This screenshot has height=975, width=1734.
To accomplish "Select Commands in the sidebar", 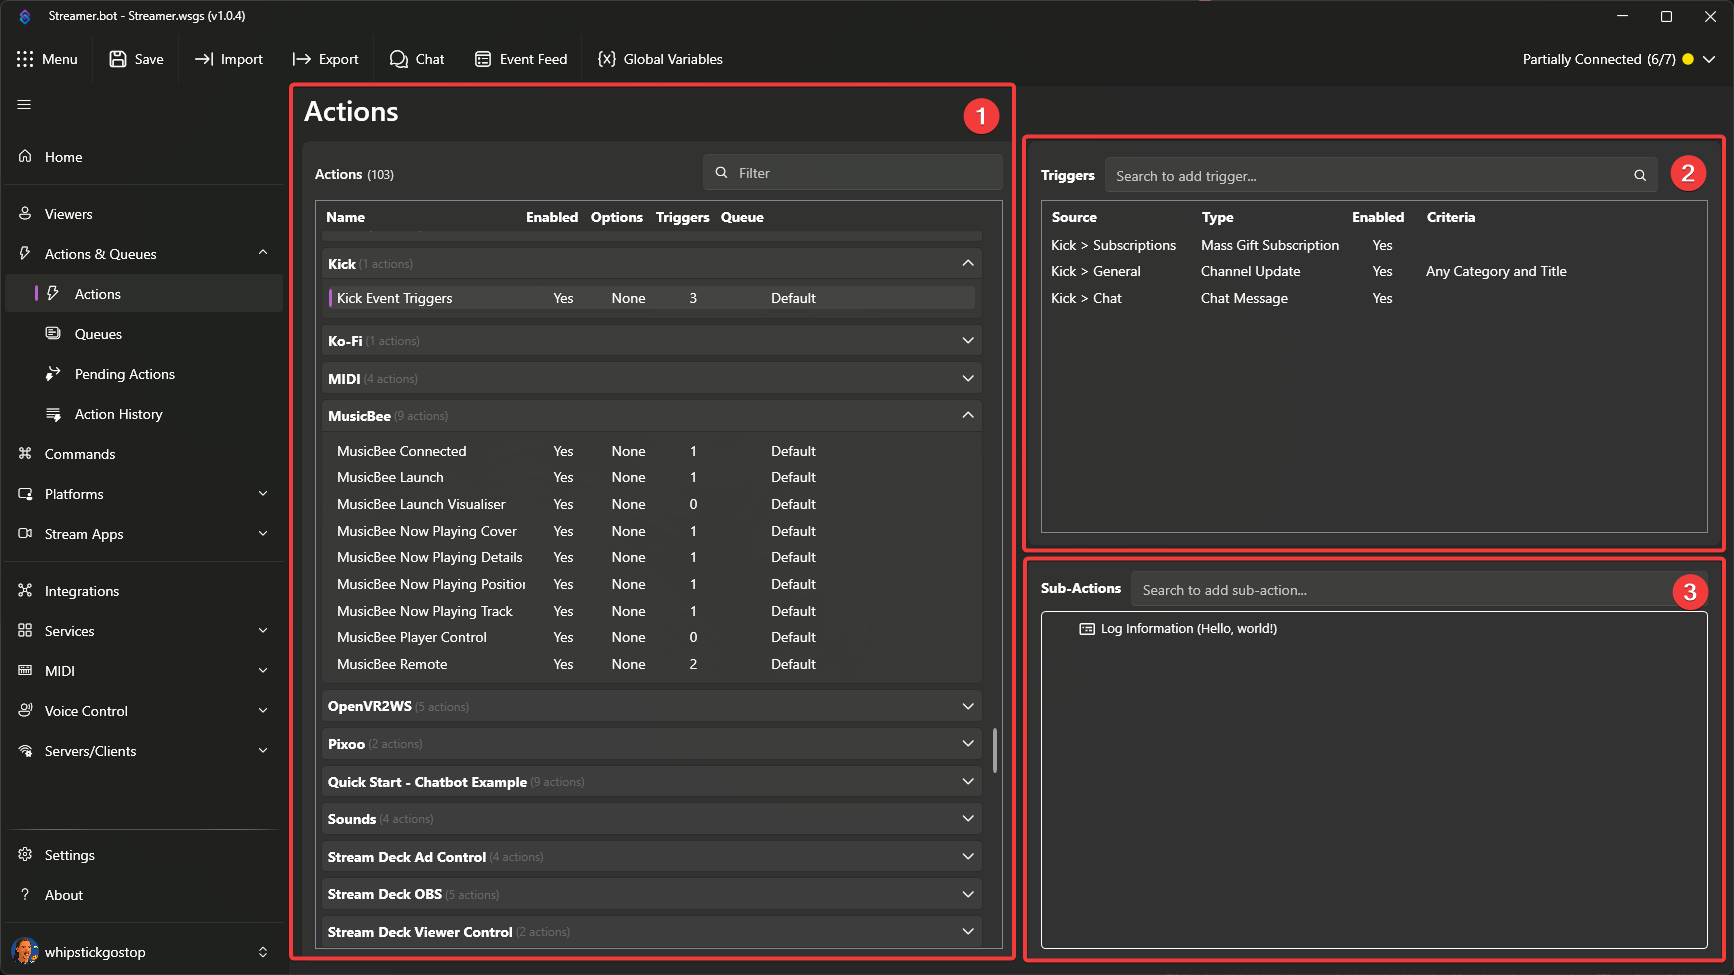I will (78, 453).
